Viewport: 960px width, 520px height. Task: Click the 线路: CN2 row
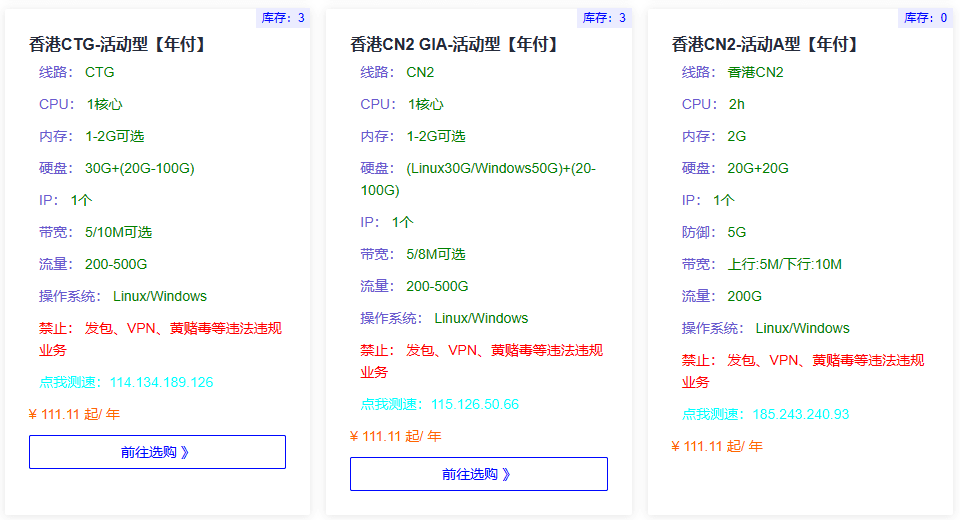(397, 72)
